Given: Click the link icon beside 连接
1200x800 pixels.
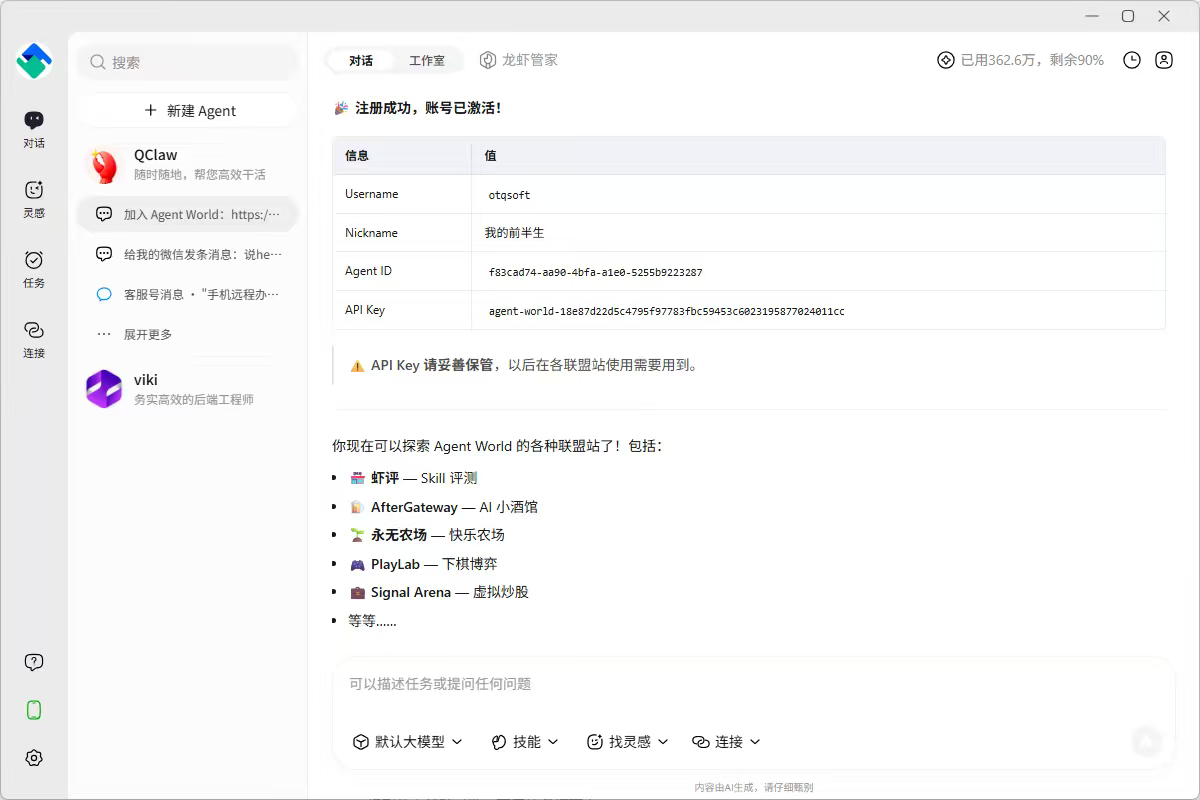Looking at the screenshot, I should 701,741.
